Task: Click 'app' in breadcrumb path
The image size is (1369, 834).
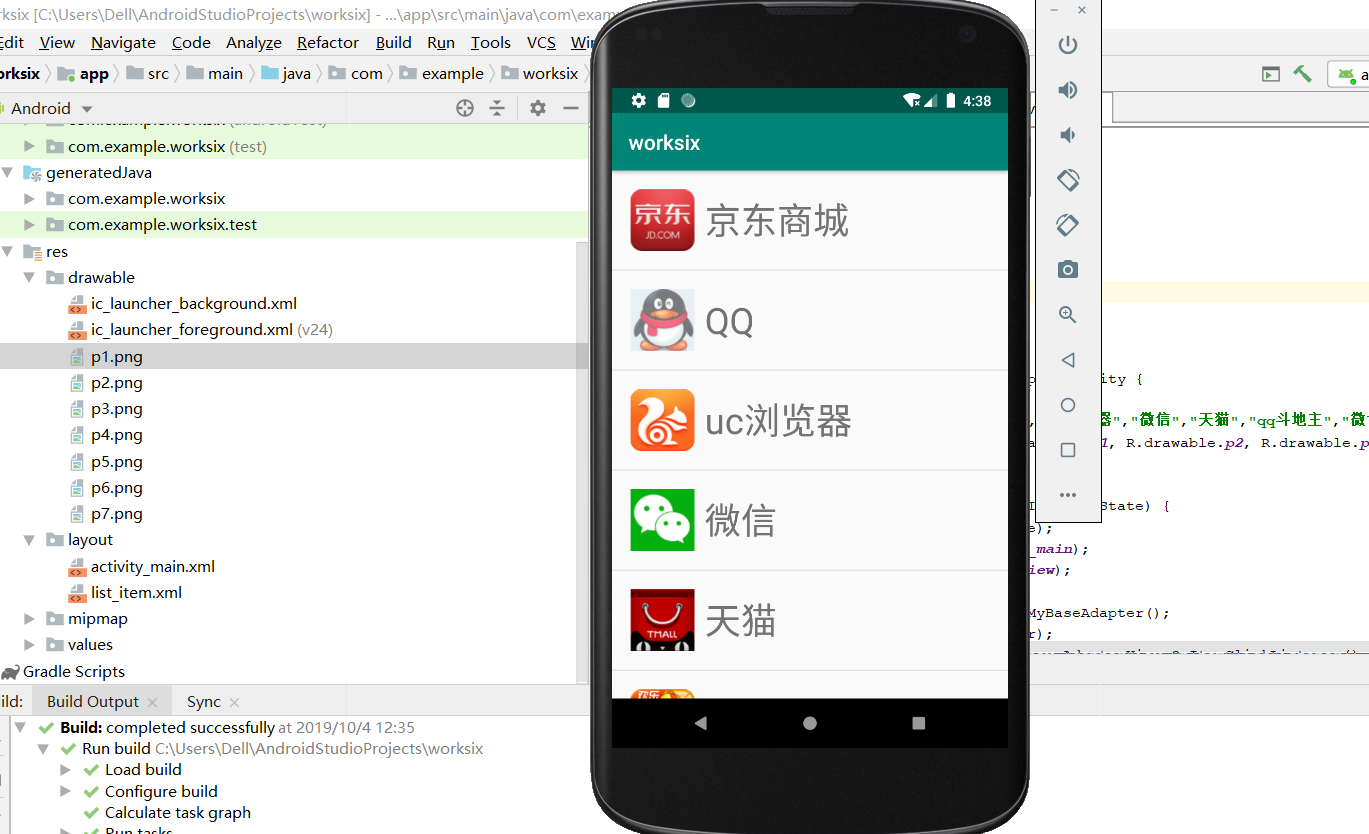Action: [x=94, y=73]
